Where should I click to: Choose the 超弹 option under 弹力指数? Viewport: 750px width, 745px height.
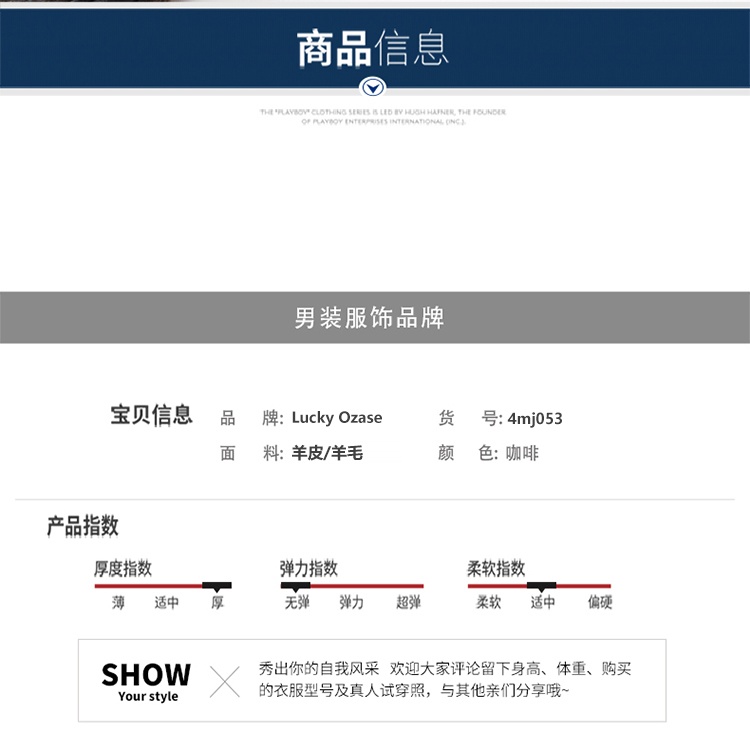[x=408, y=603]
